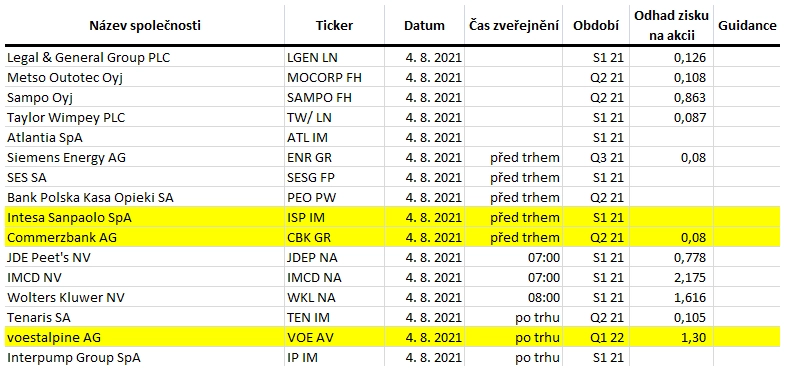The image size is (787, 372).
Task: Select the Guidance column header
Action: 747,26
